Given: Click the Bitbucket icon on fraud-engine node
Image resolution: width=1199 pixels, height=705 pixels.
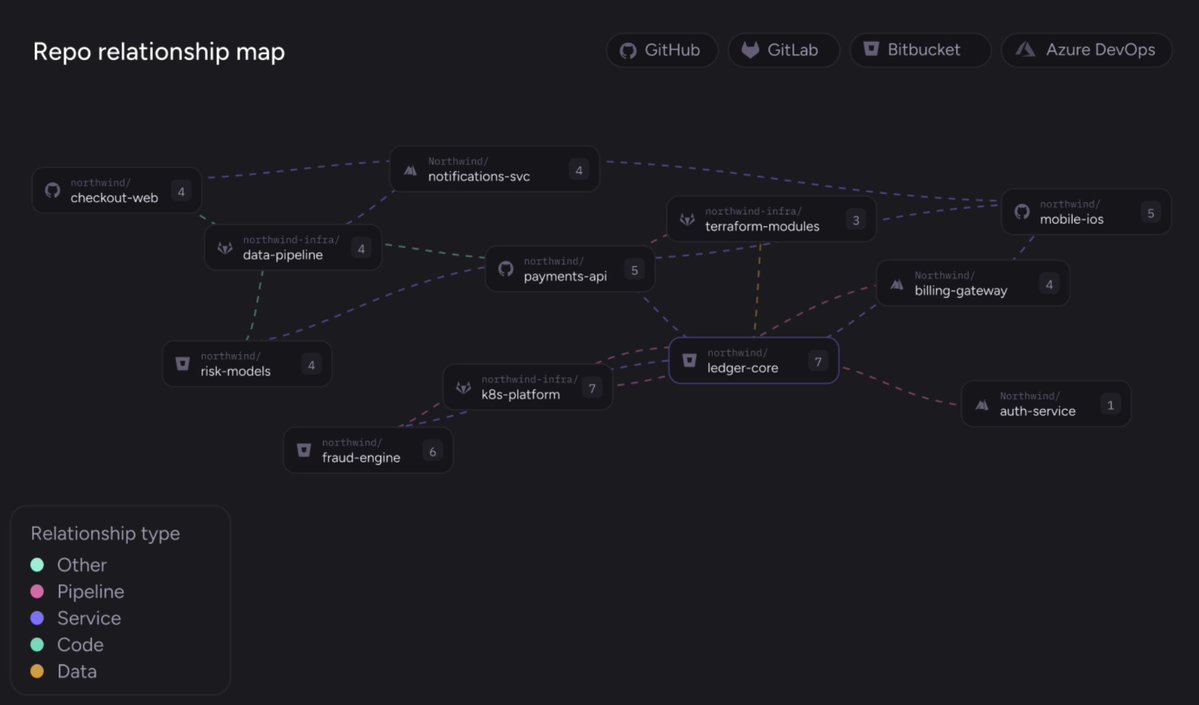Looking at the screenshot, I should 304,450.
